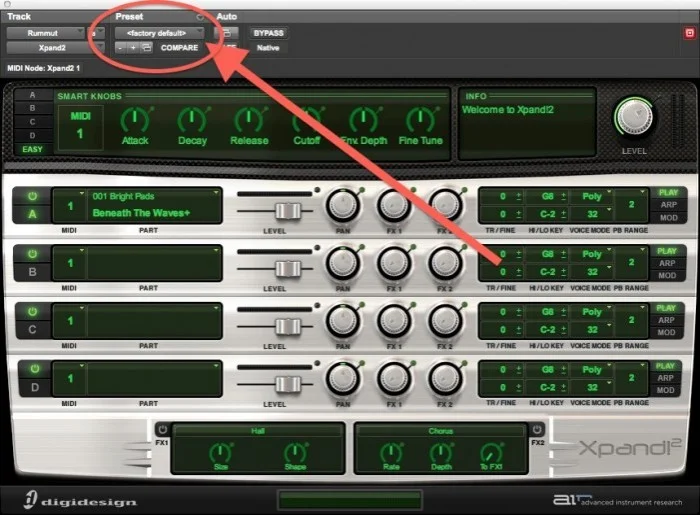Select smart knobs tab D
Screen dimensions: 700x515
click(32, 135)
